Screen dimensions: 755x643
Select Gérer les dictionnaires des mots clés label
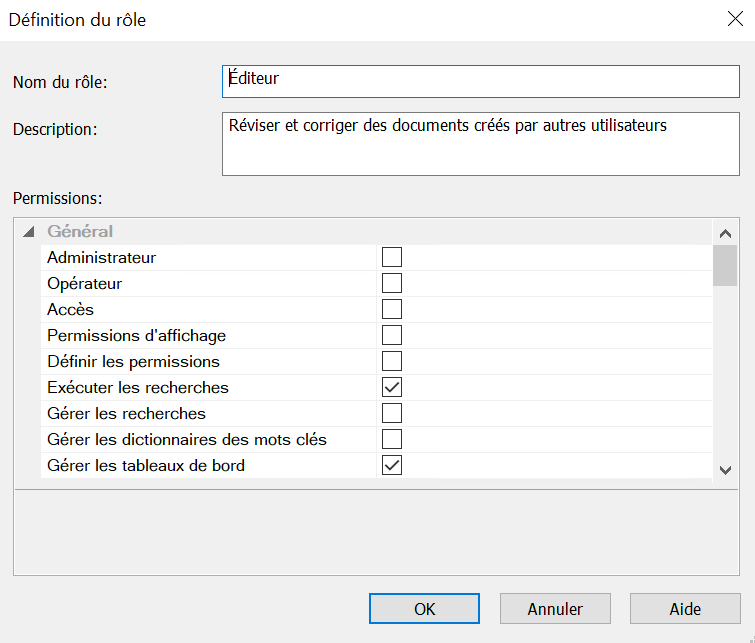click(187, 440)
